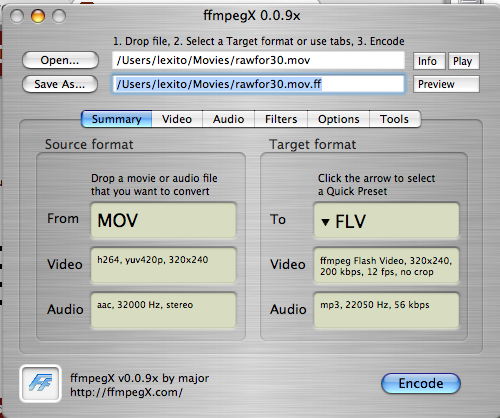Screen dimensions: 500x418
Task: Click the mp3 target Audio settings box
Action: (x=386, y=310)
